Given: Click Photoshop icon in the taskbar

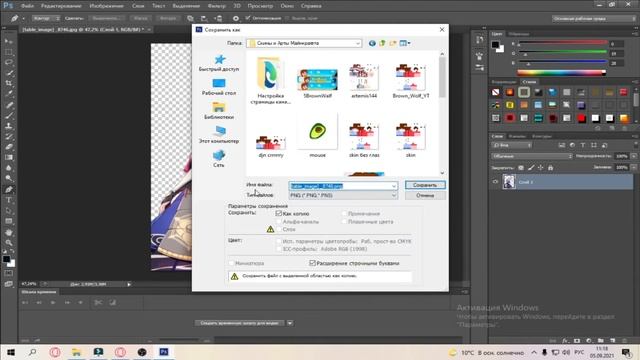Looking at the screenshot, I should point(164,352).
